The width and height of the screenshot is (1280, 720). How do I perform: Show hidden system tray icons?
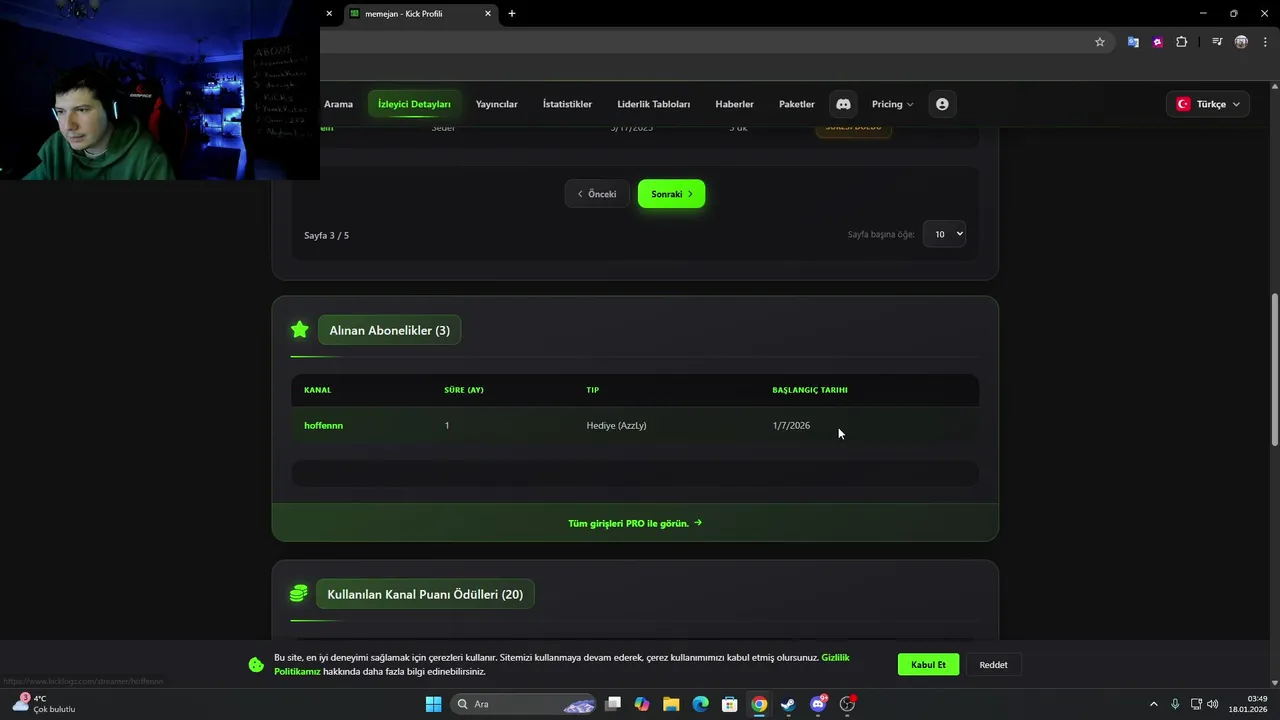coord(1153,704)
